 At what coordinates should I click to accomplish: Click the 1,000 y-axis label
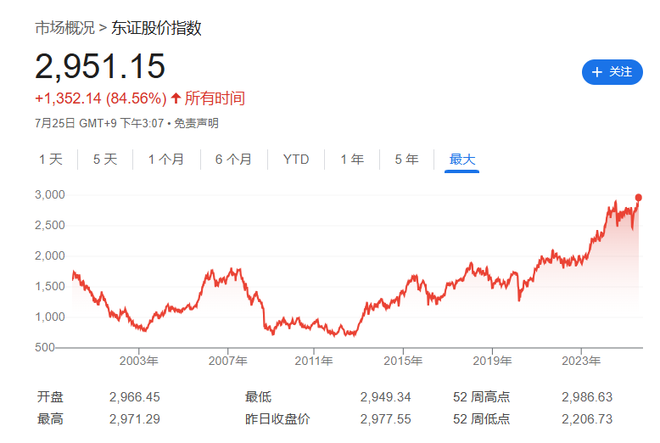point(50,317)
